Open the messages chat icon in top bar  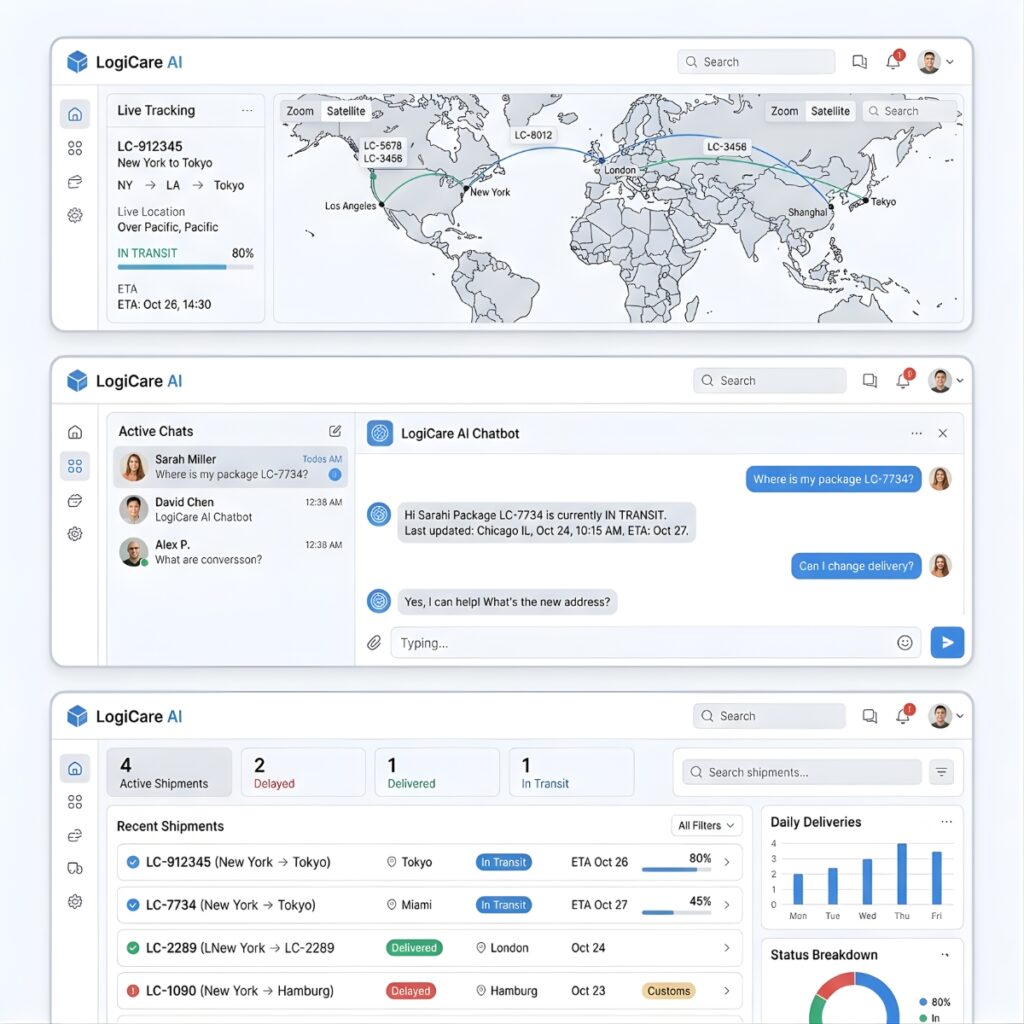(x=860, y=61)
